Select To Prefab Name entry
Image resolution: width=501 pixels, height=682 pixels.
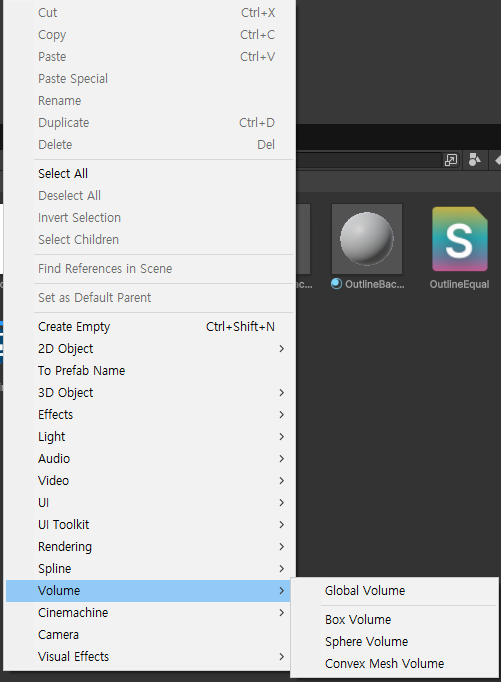150,371
